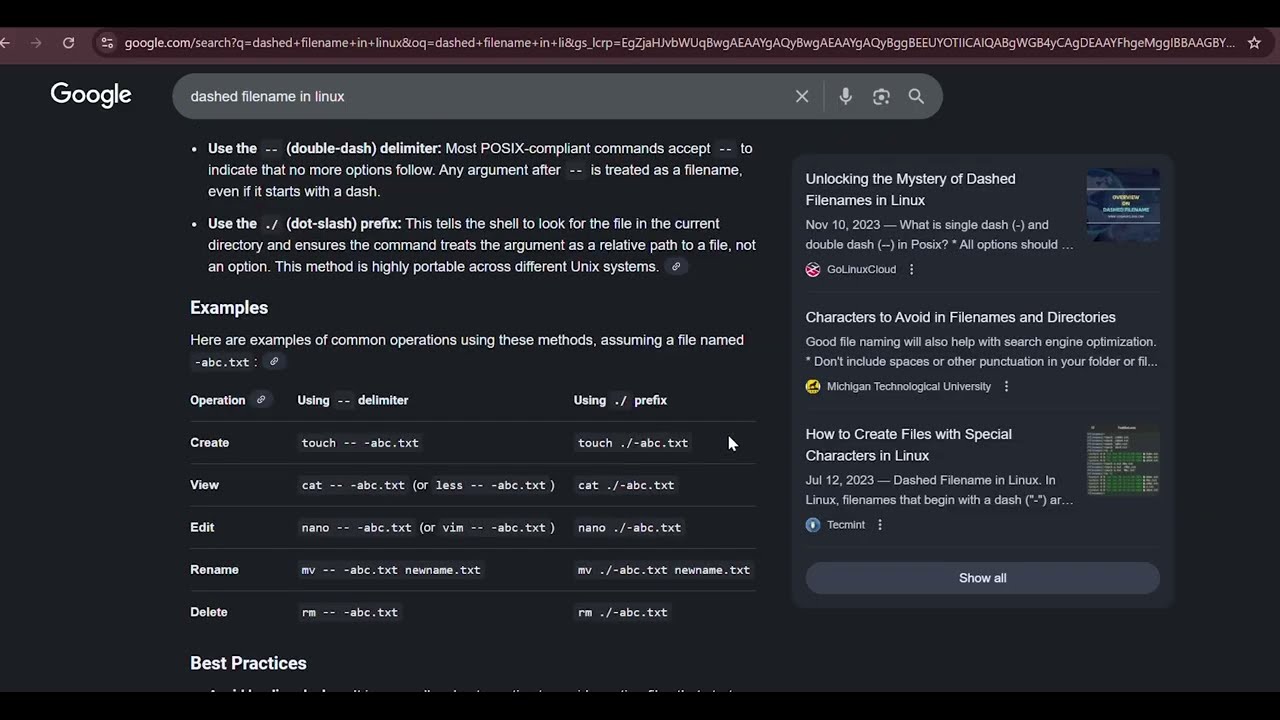Open source link icon next to -abc.txt
The height and width of the screenshot is (720, 1280).
pos(274,362)
